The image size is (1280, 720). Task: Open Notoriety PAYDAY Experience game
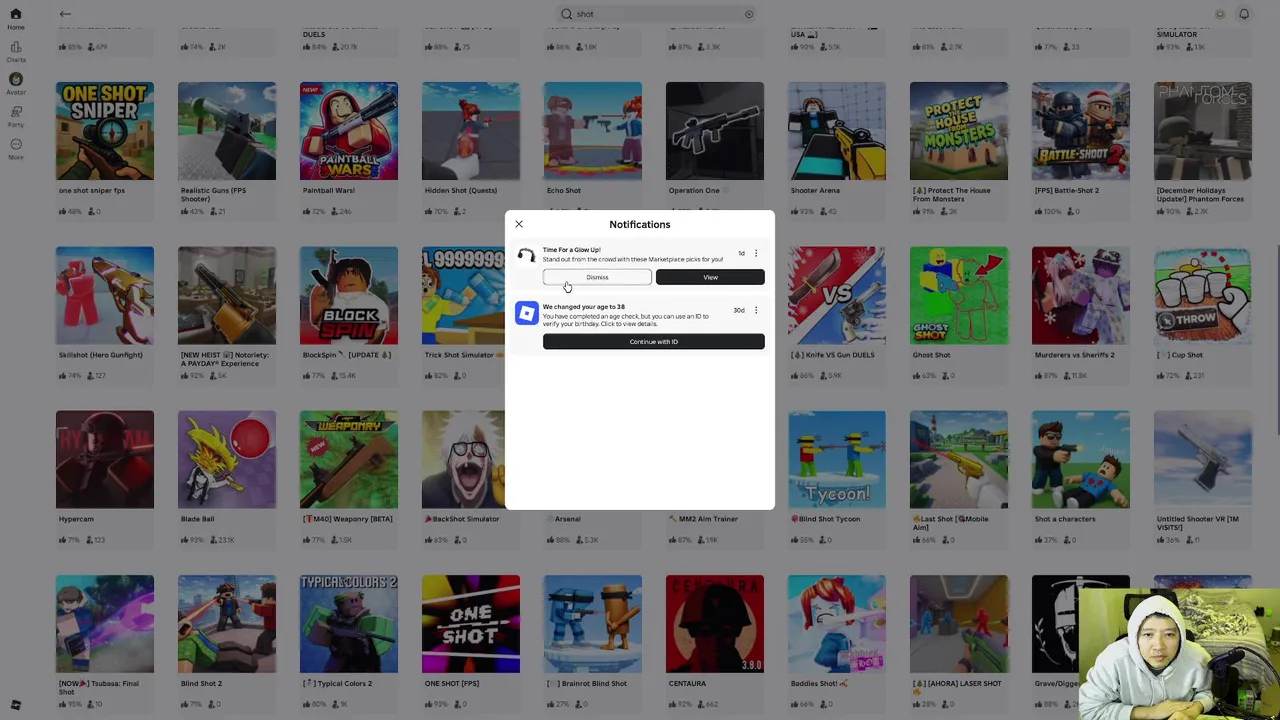click(227, 295)
